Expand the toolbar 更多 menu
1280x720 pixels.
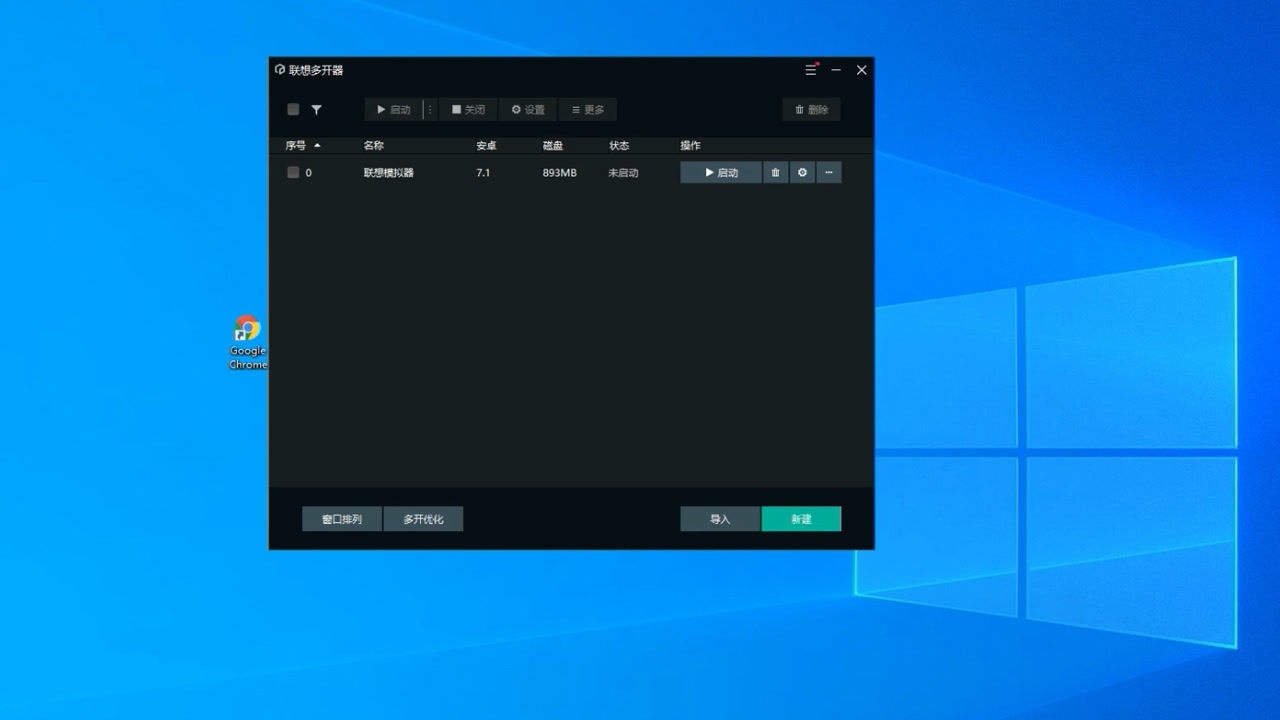pyautogui.click(x=588, y=110)
